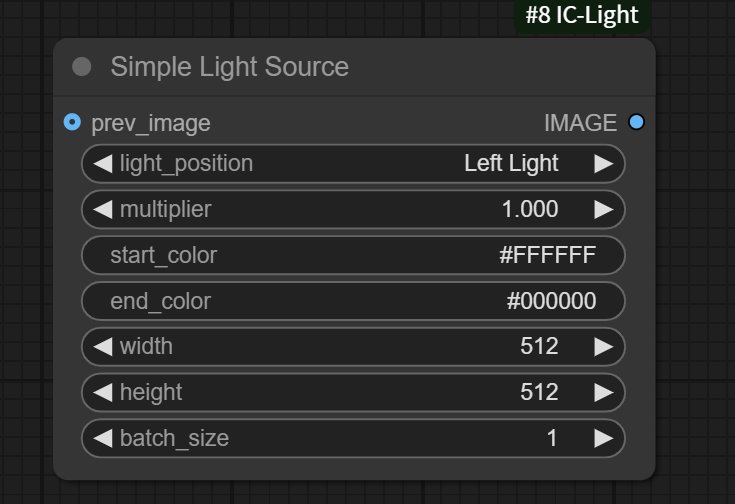The image size is (735, 504).
Task: Decrease multiplier with left arrow
Action: 102,209
